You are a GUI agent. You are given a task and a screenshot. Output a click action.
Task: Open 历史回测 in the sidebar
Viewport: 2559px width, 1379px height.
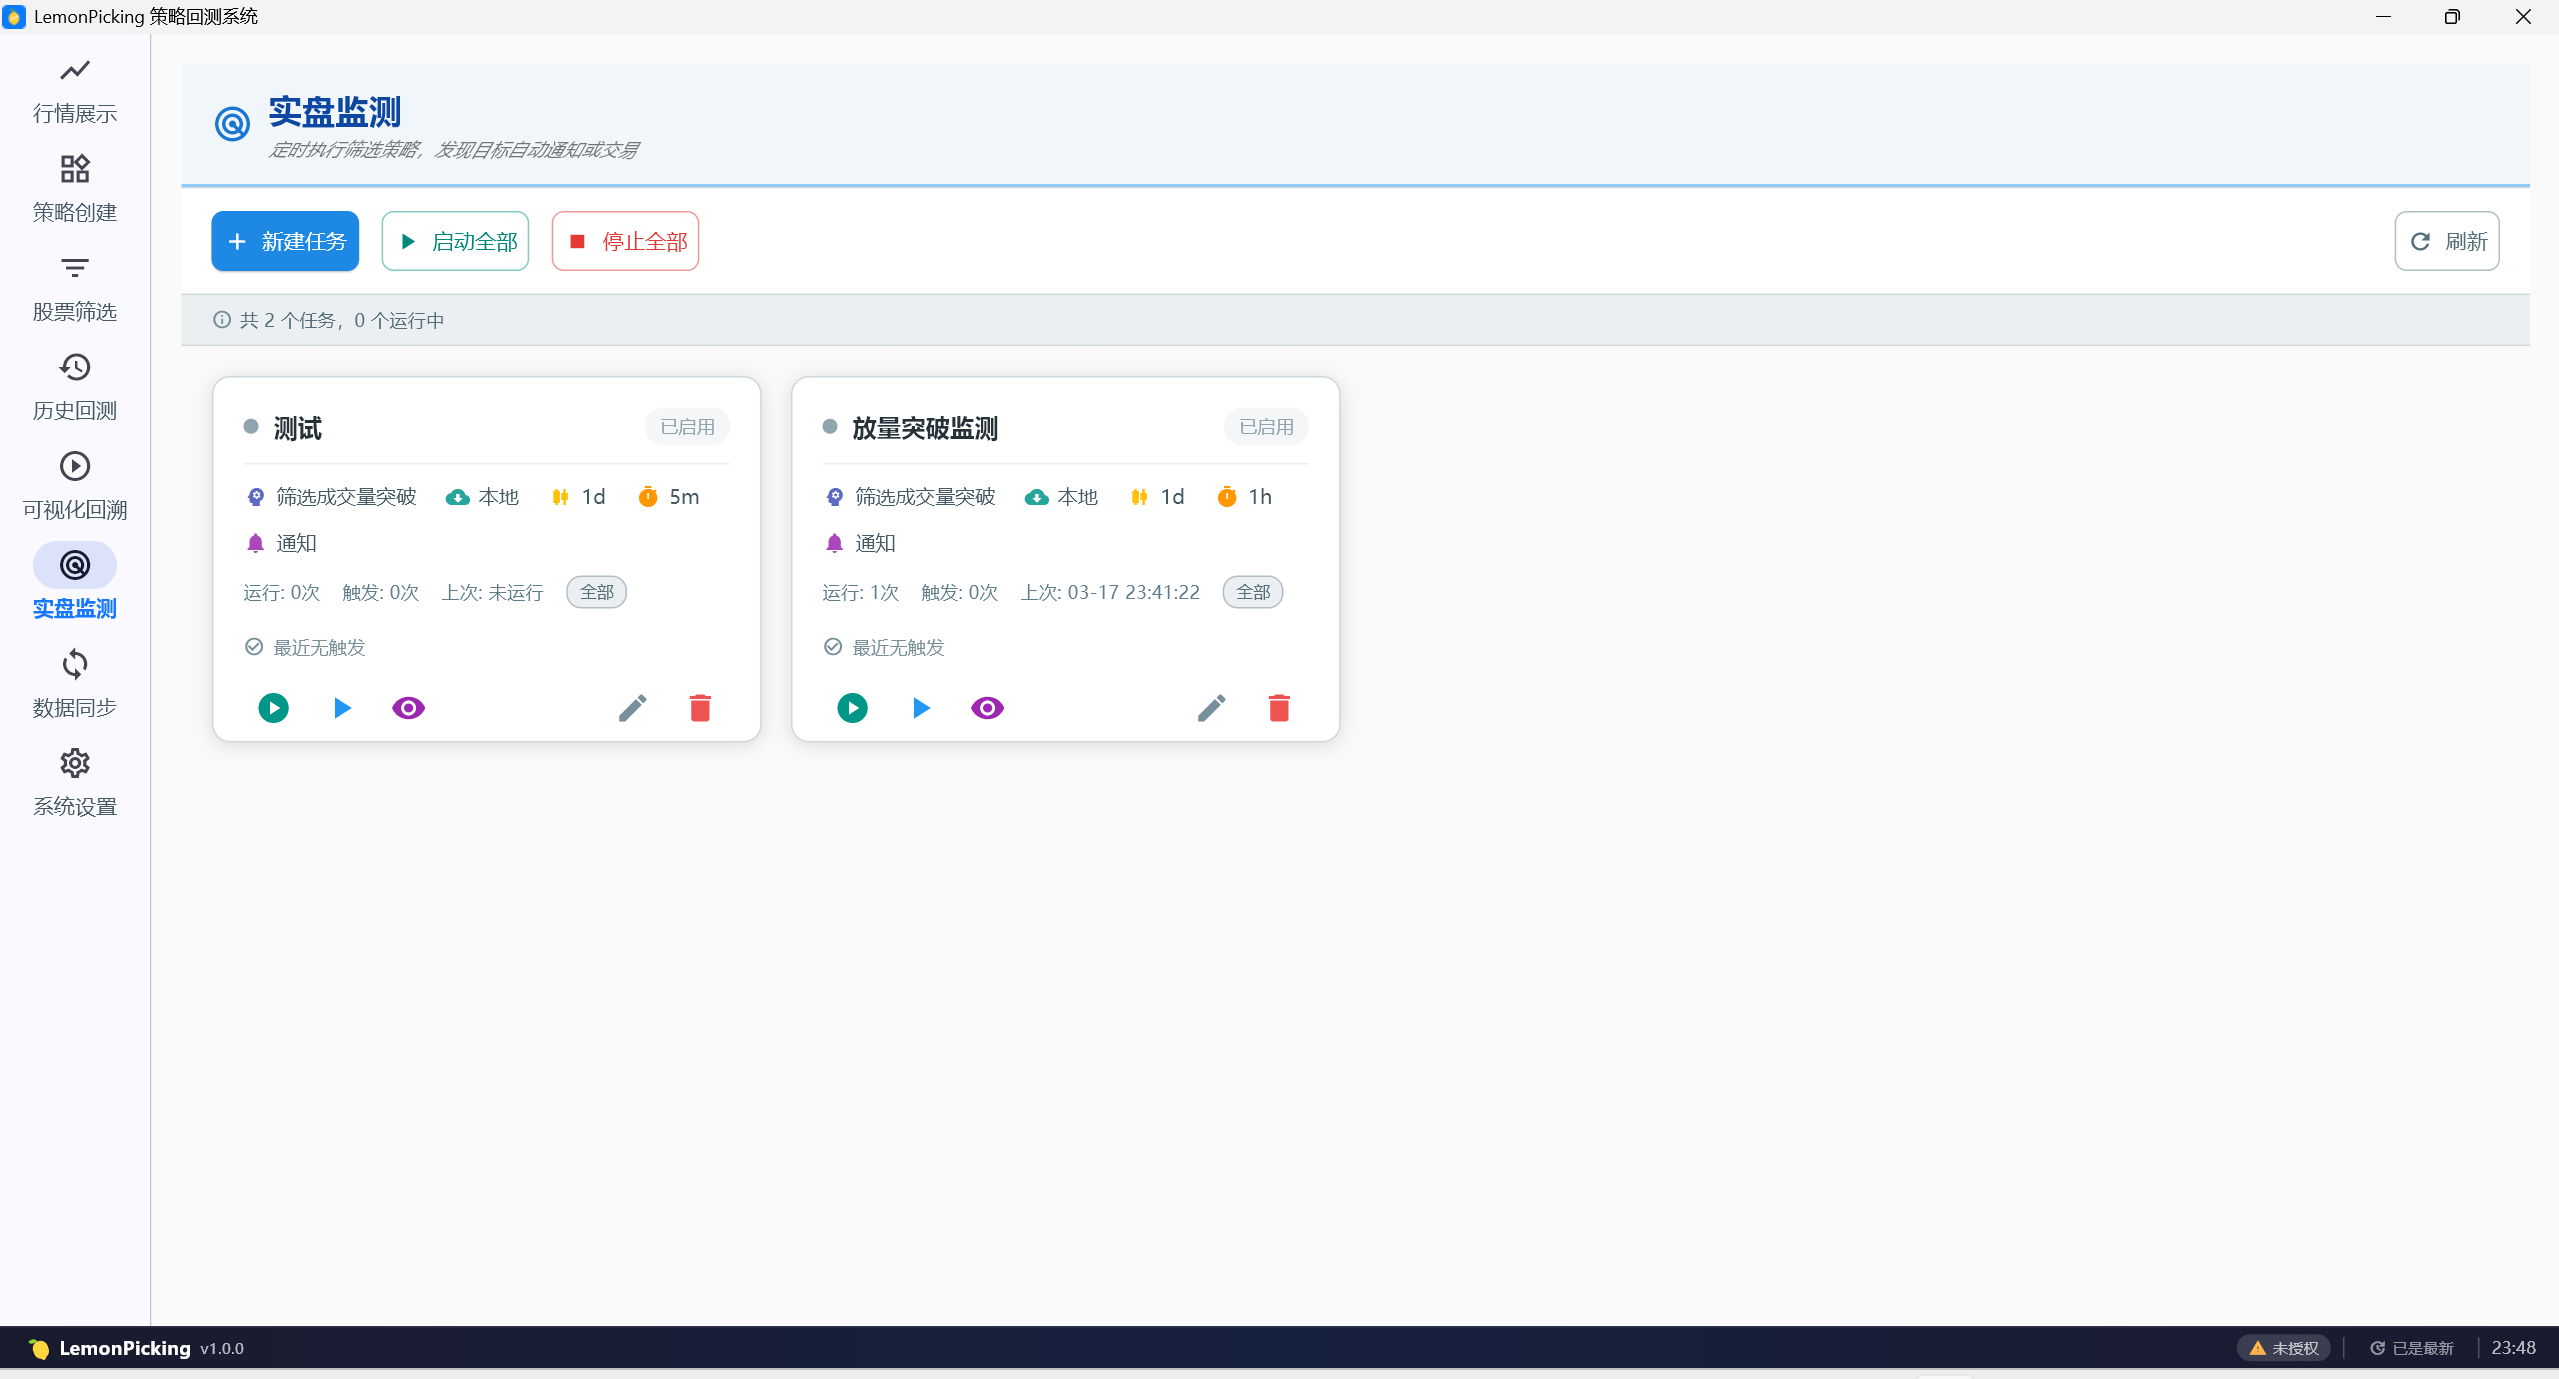tap(75, 387)
